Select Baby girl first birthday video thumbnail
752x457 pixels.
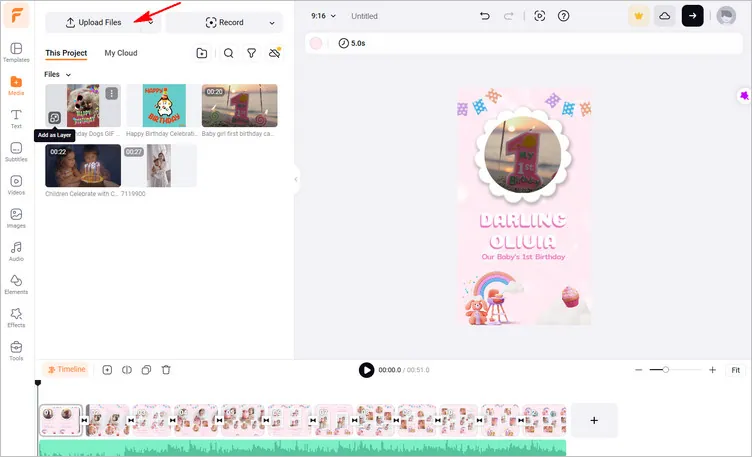(239, 105)
